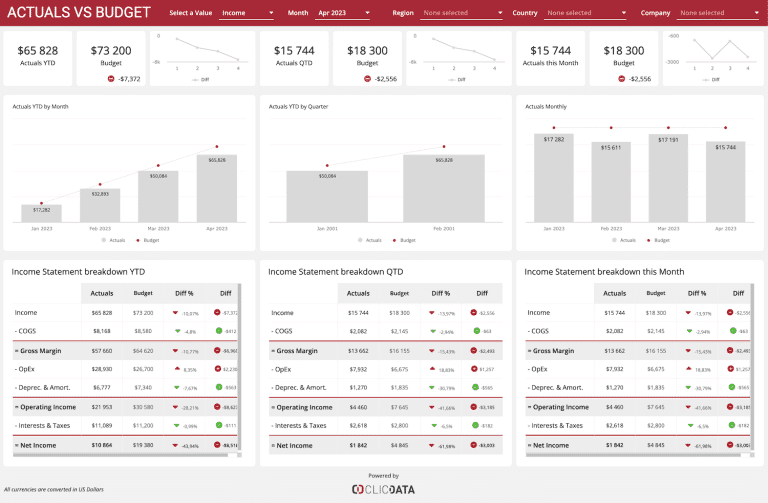Expand the Month dropdown set to Apr 2023
This screenshot has height=503, width=768.
pos(344,13)
